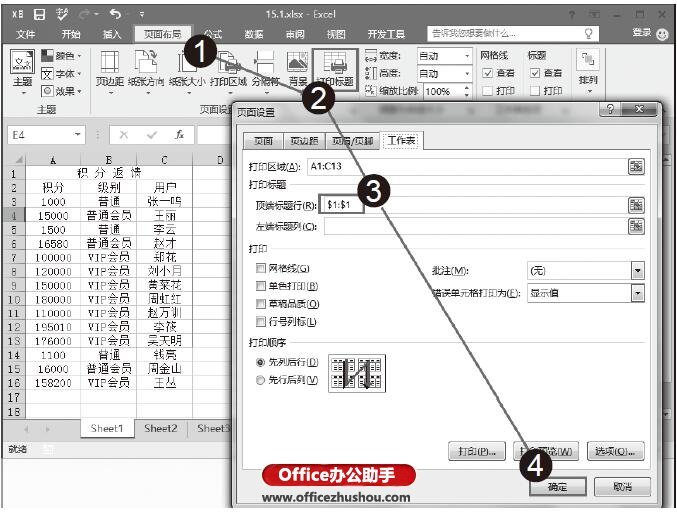Click the top title rows $1:$1 field

(x=473, y=205)
